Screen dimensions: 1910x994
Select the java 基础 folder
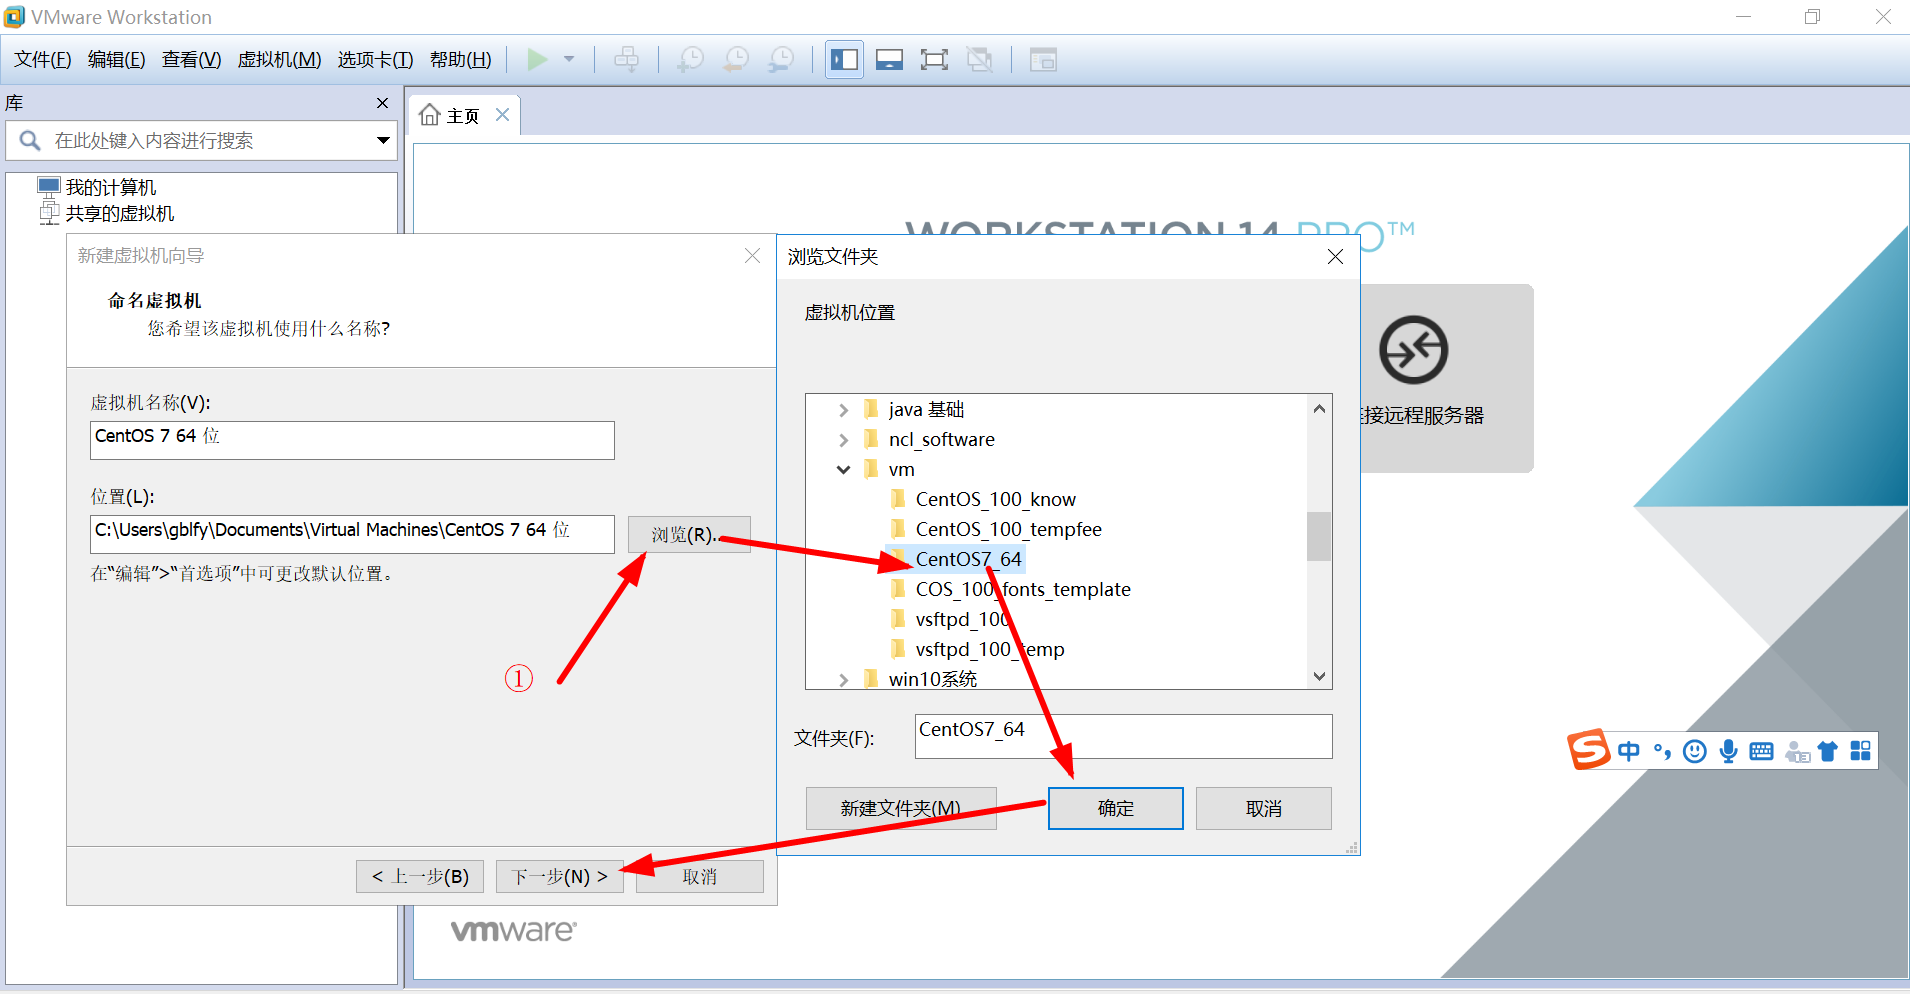926,410
